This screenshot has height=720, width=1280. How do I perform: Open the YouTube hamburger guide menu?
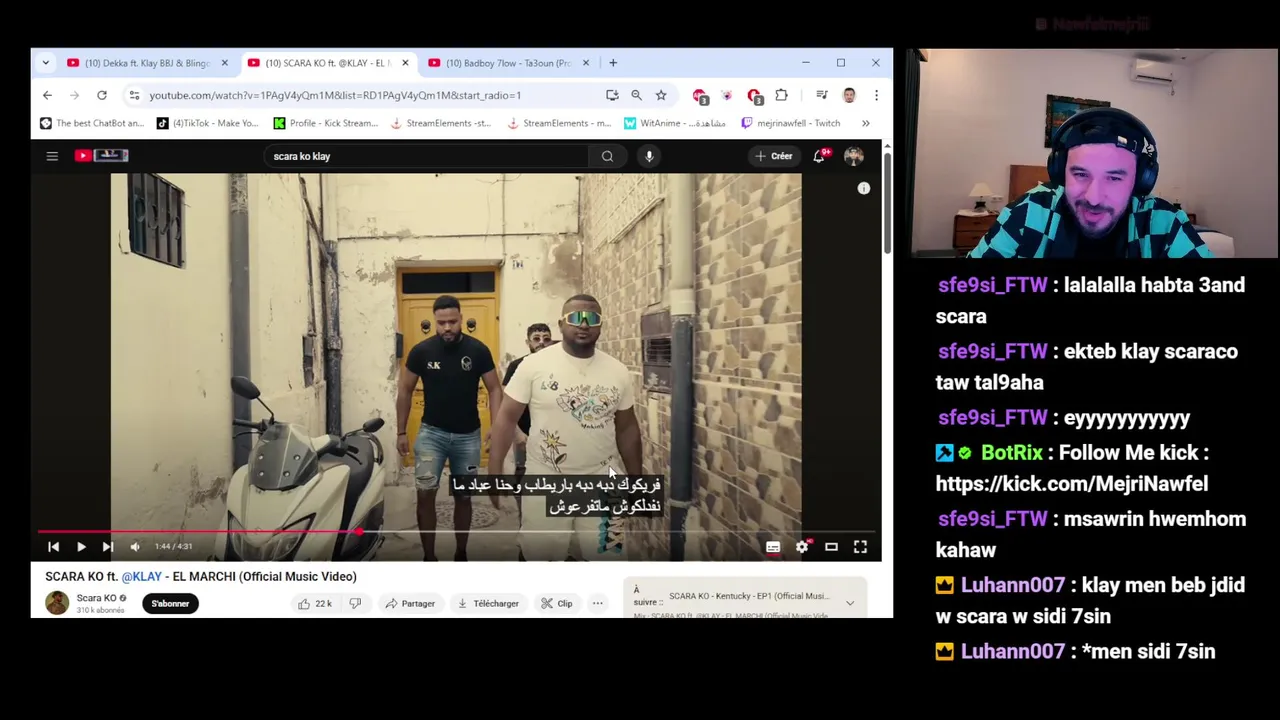[x=52, y=156]
